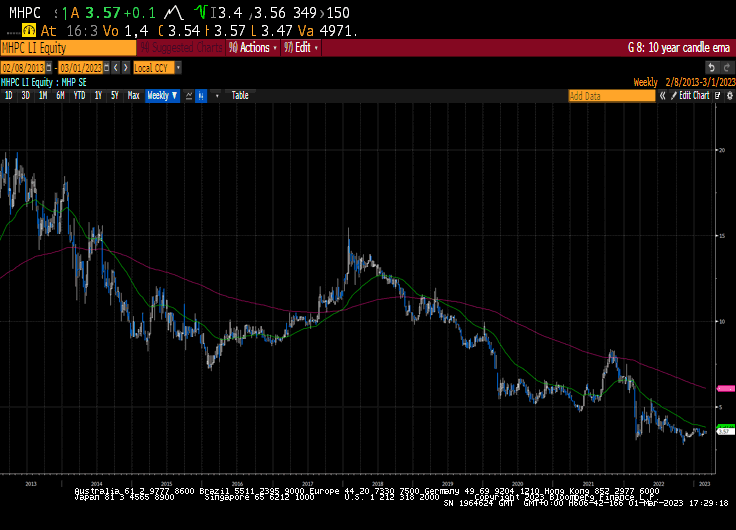Click the pink EMA value tag
This screenshot has height=530, width=736.
pos(726,388)
